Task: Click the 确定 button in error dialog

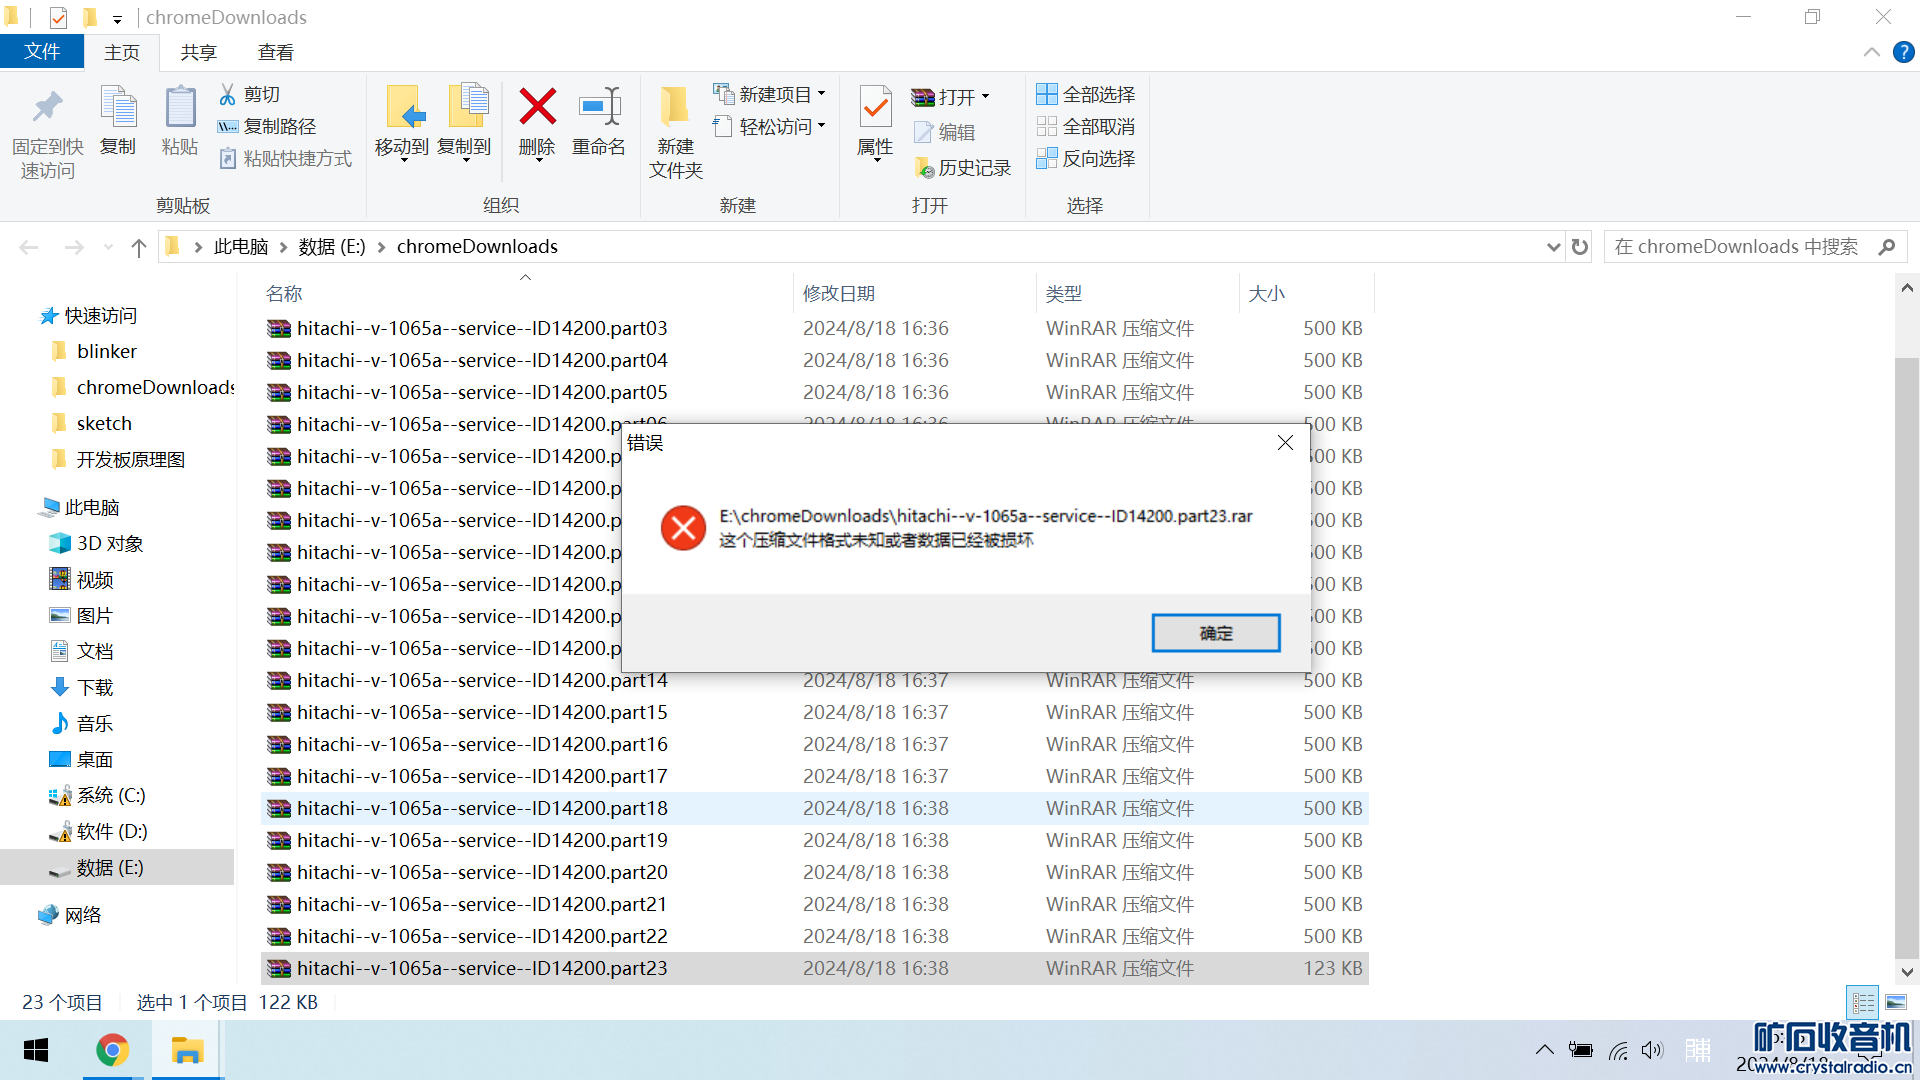Action: (x=1215, y=633)
